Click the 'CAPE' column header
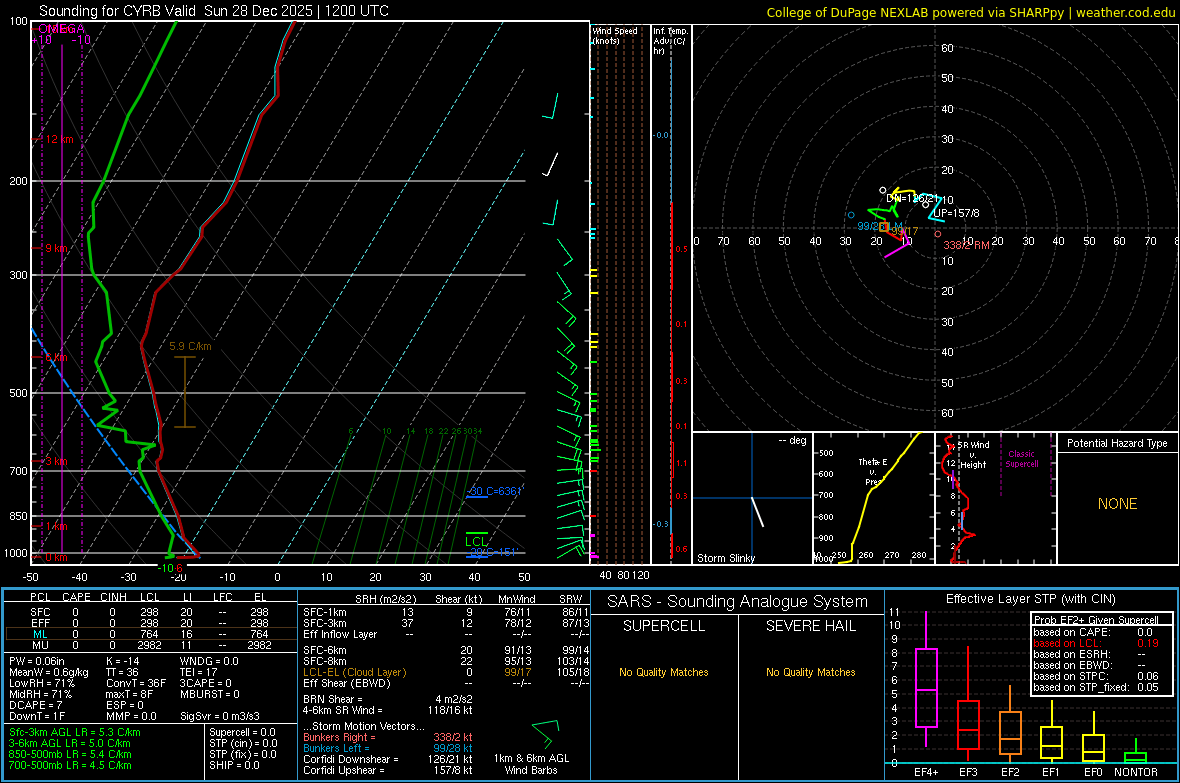This screenshot has width=1180, height=783. tap(76, 597)
